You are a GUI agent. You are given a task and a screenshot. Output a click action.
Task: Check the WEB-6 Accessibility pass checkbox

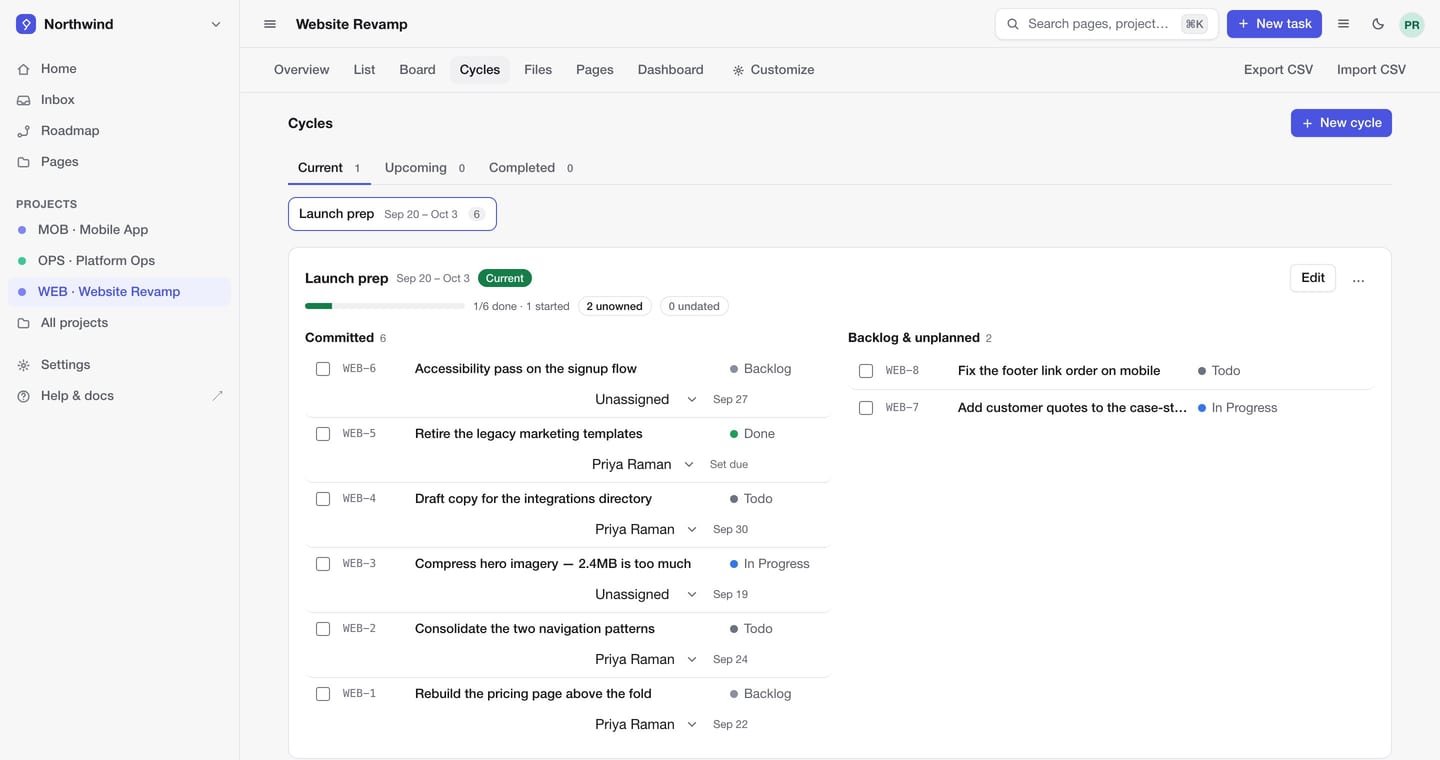(323, 369)
